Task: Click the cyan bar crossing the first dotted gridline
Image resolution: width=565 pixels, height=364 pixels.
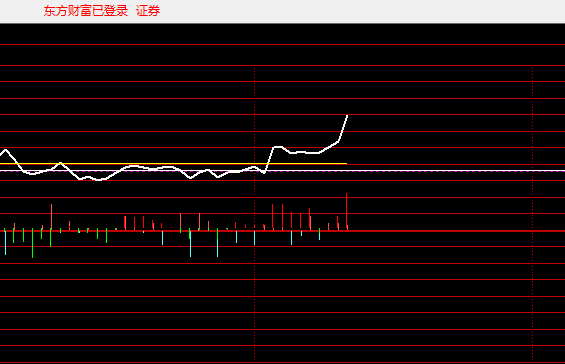Action: tap(254, 238)
